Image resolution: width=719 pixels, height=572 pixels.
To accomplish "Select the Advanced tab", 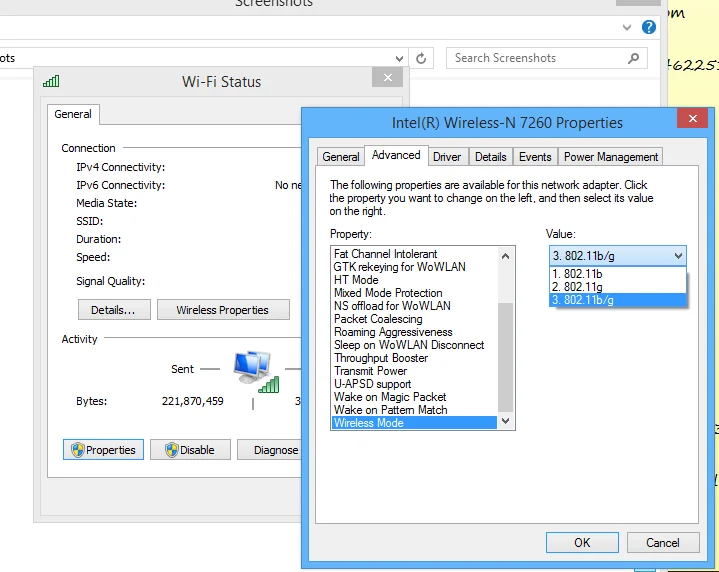I will point(396,155).
